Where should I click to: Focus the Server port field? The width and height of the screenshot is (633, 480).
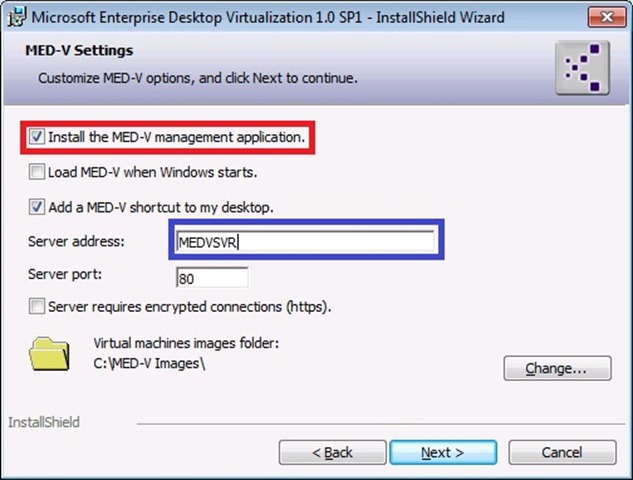click(212, 277)
